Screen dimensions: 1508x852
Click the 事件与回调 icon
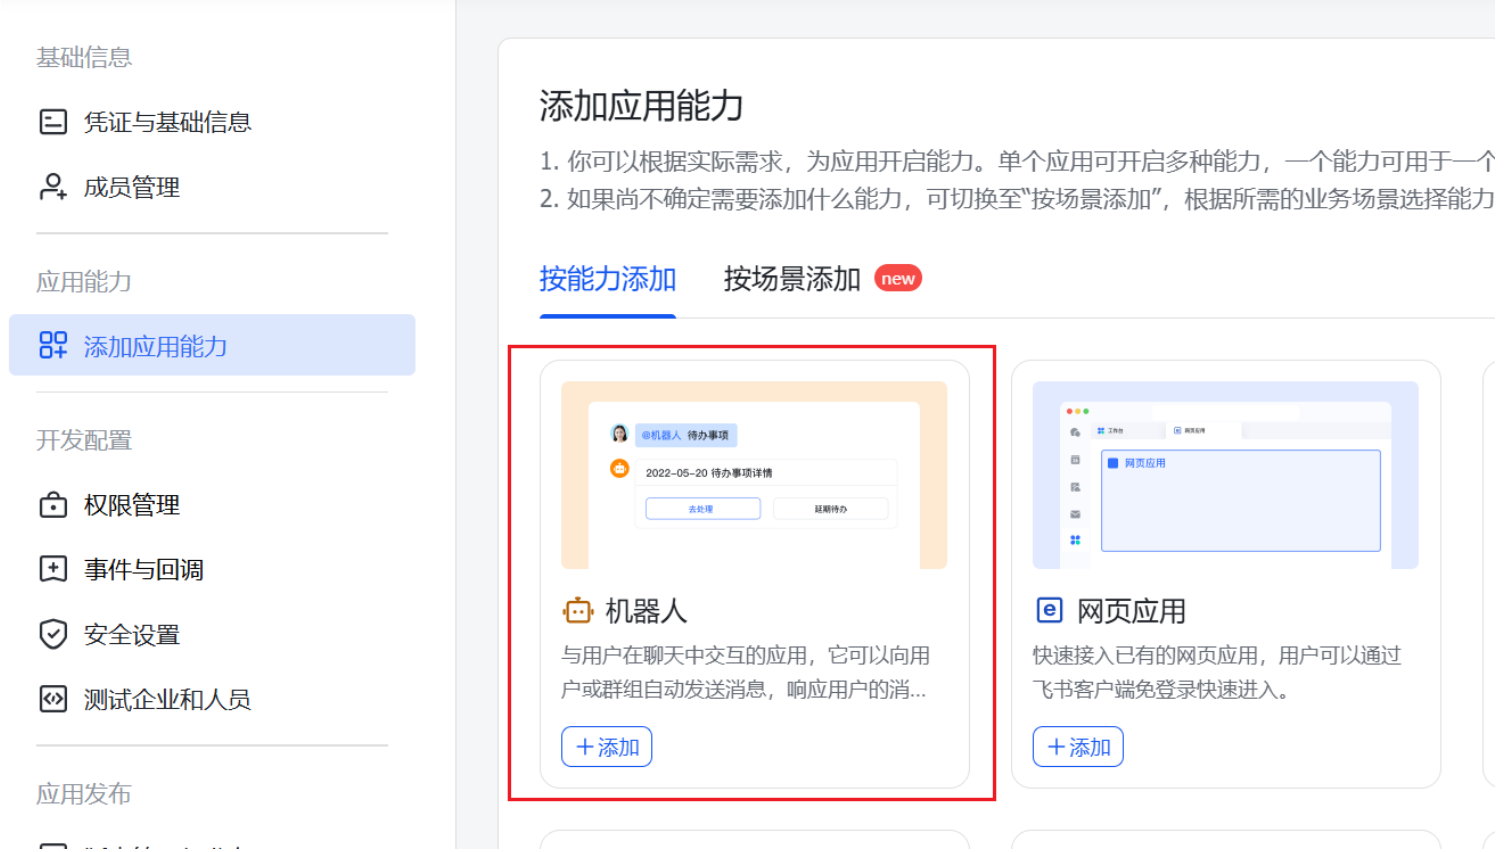[x=53, y=569]
